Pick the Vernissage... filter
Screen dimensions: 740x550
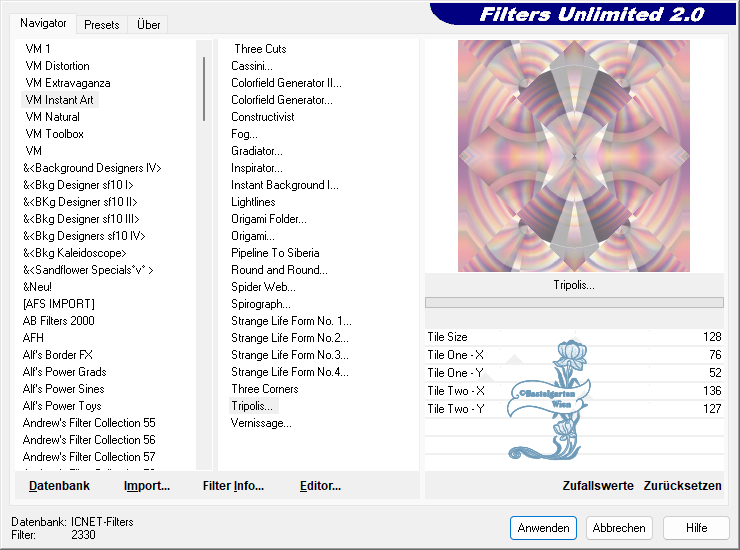pyautogui.click(x=261, y=423)
